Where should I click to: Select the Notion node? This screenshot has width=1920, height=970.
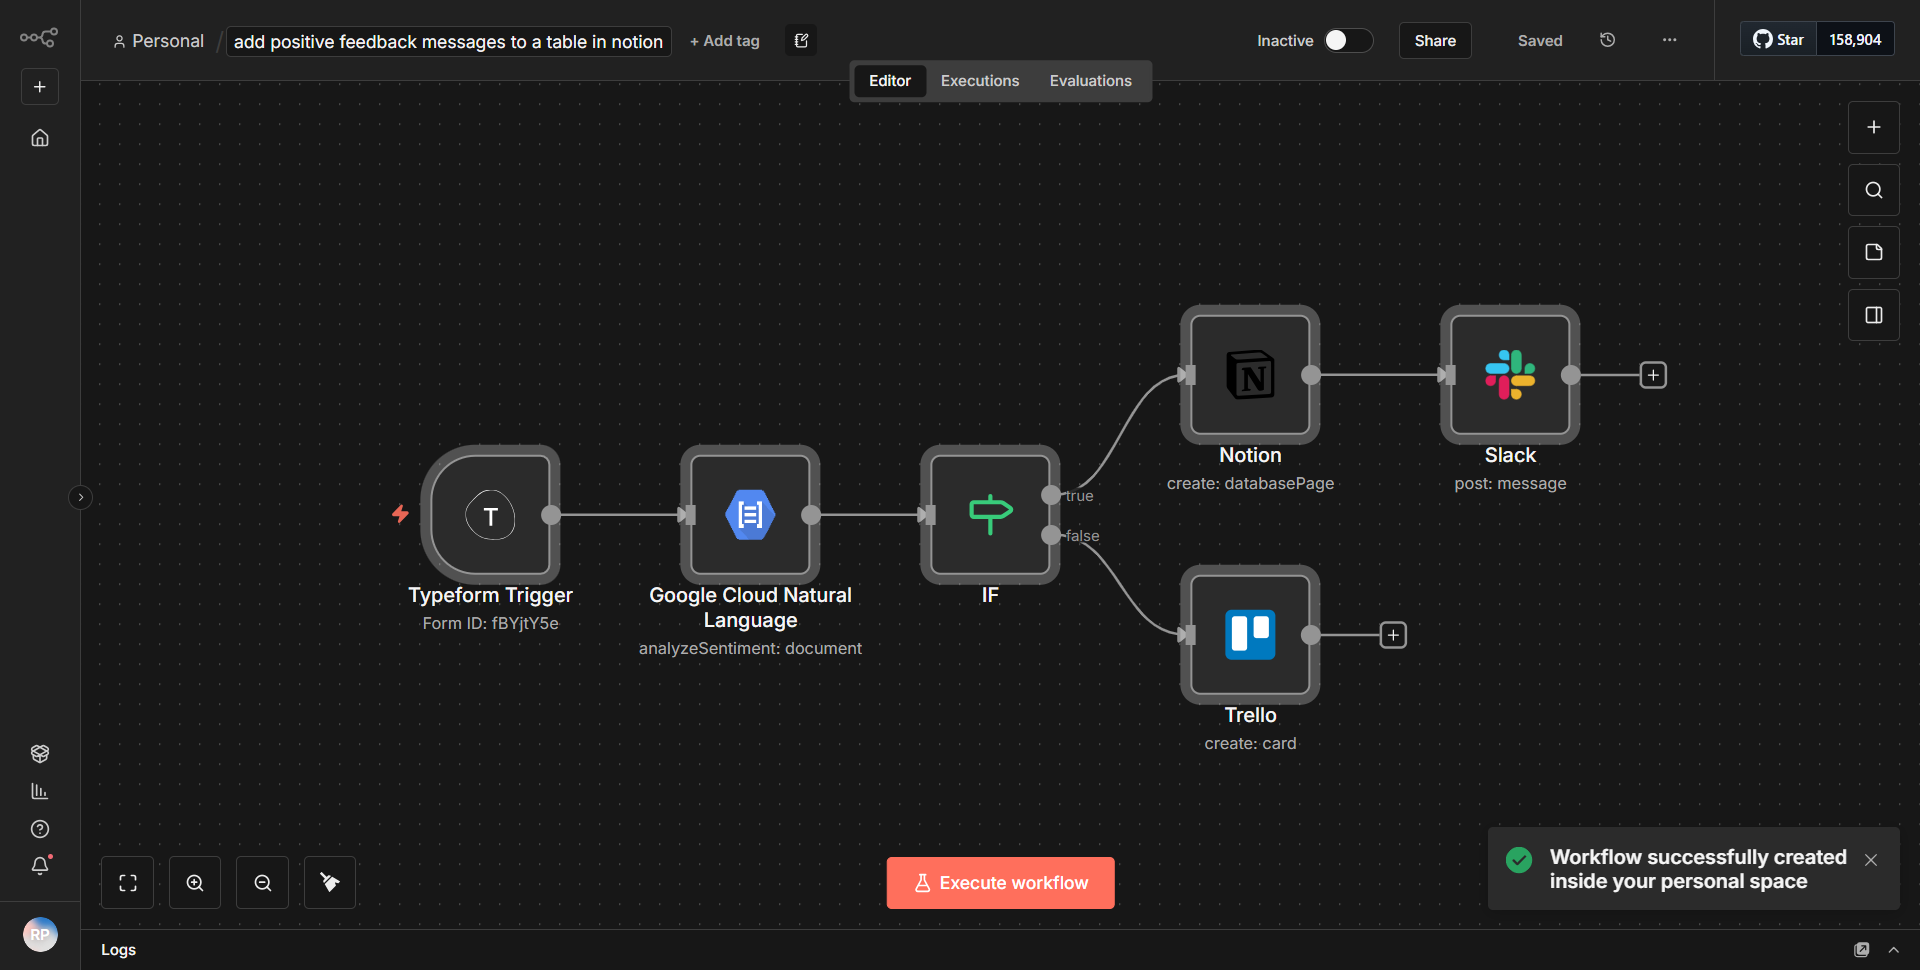(x=1250, y=375)
